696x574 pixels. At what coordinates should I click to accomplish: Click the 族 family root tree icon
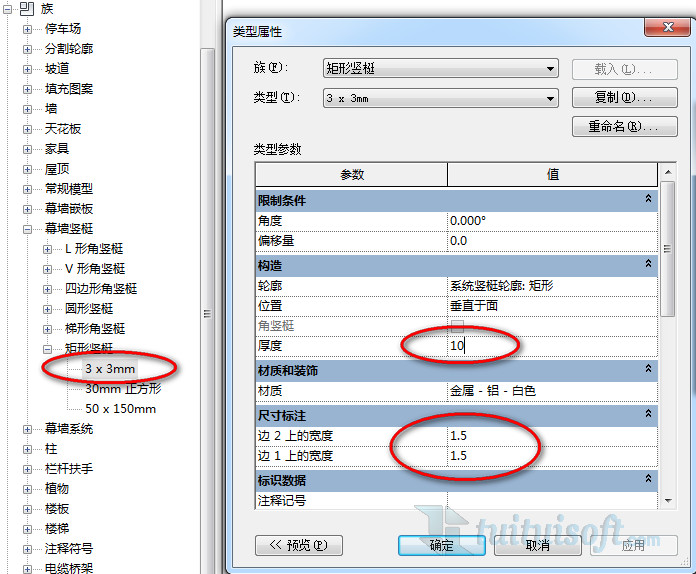(x=26, y=9)
